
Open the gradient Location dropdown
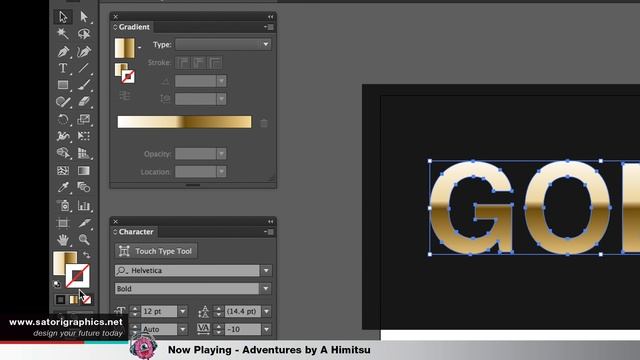[221, 172]
